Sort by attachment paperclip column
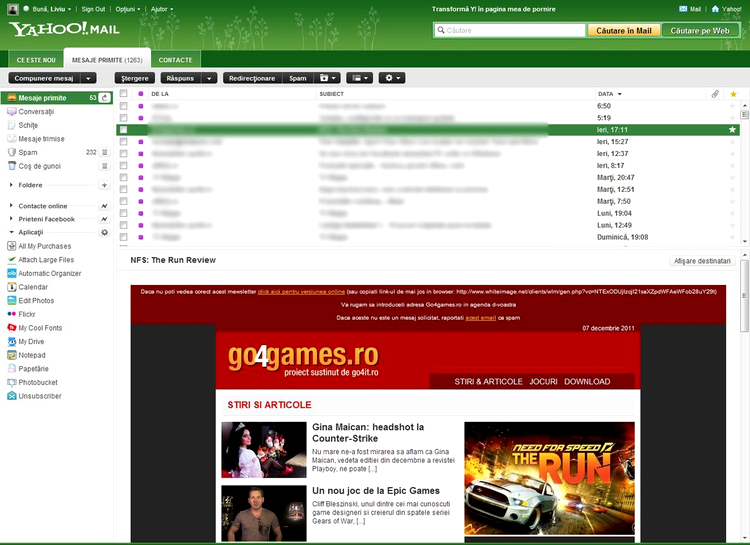This screenshot has width=750, height=545. pyautogui.click(x=715, y=94)
